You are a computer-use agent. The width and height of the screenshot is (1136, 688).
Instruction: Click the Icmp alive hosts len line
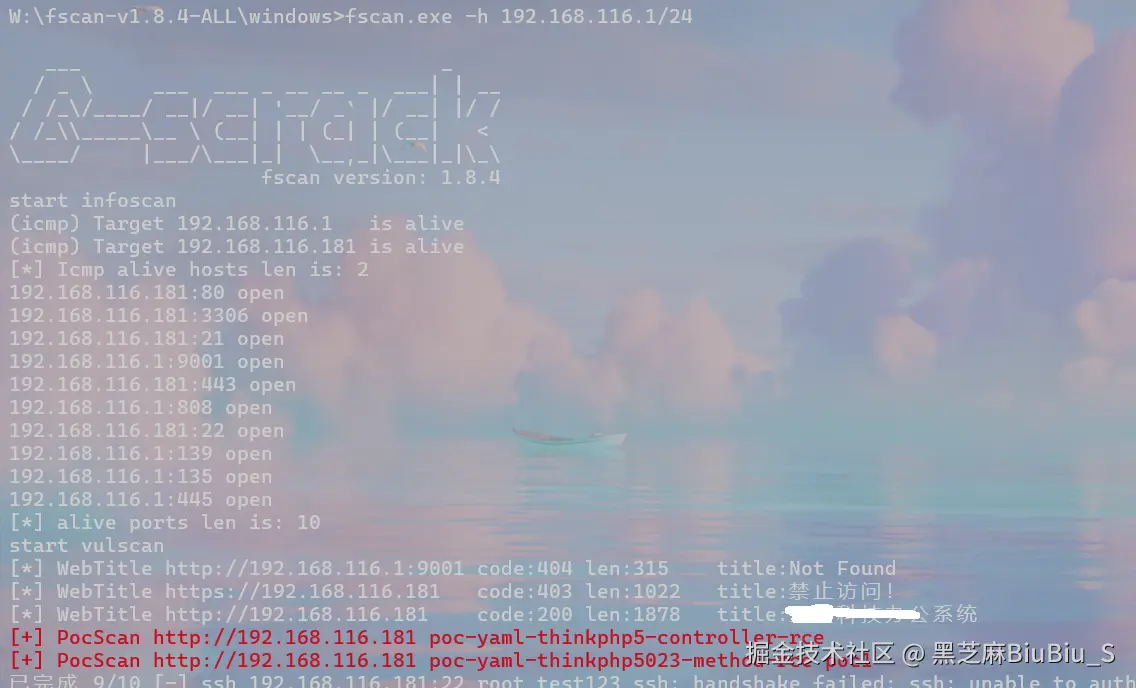(x=188, y=270)
